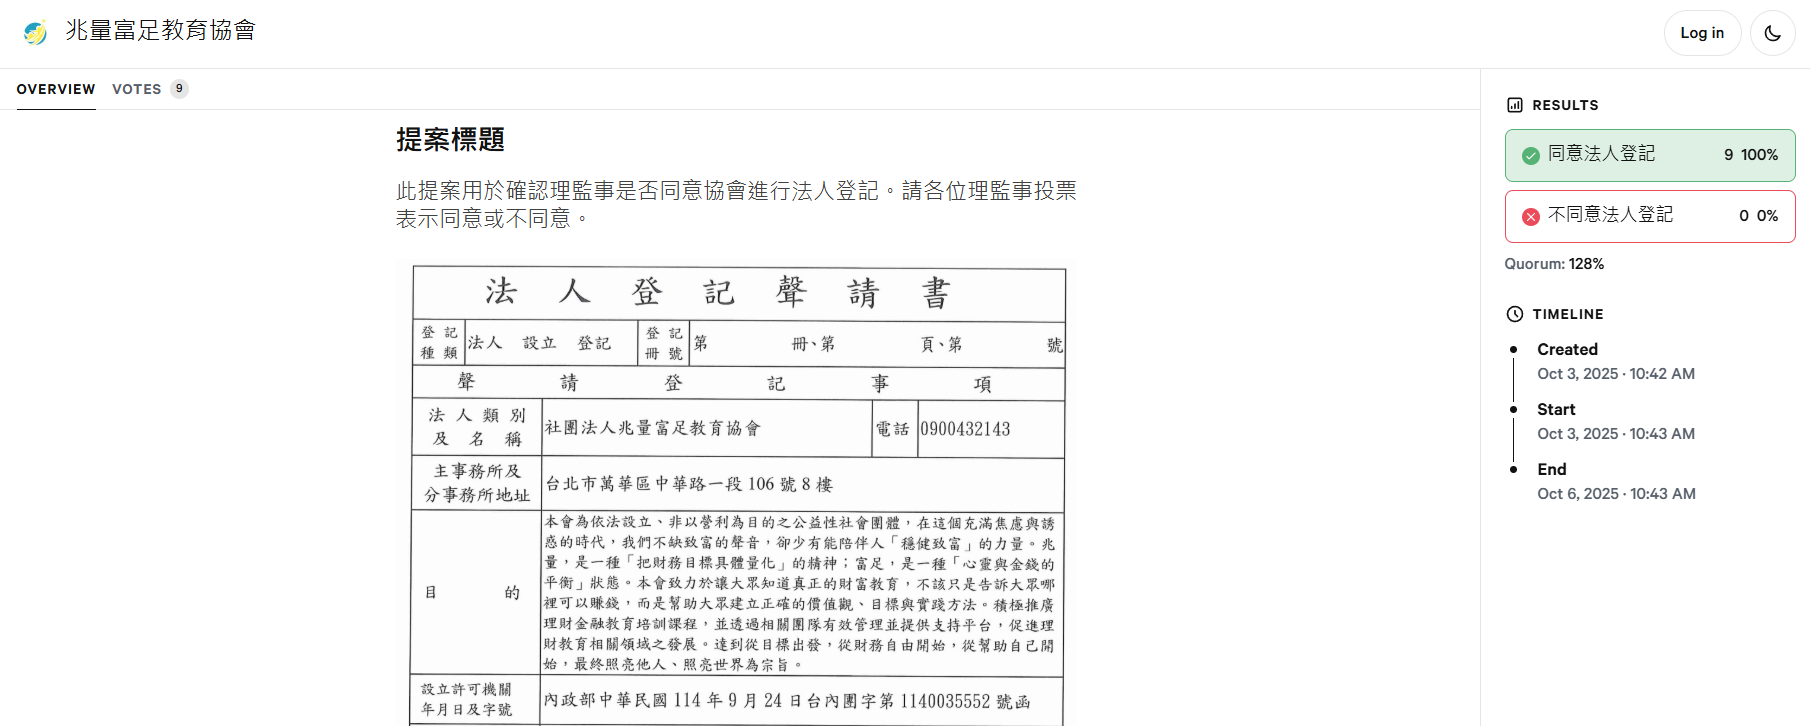Click the red X icon beside 不同意法人登記
This screenshot has height=726, width=1810.
tap(1530, 216)
